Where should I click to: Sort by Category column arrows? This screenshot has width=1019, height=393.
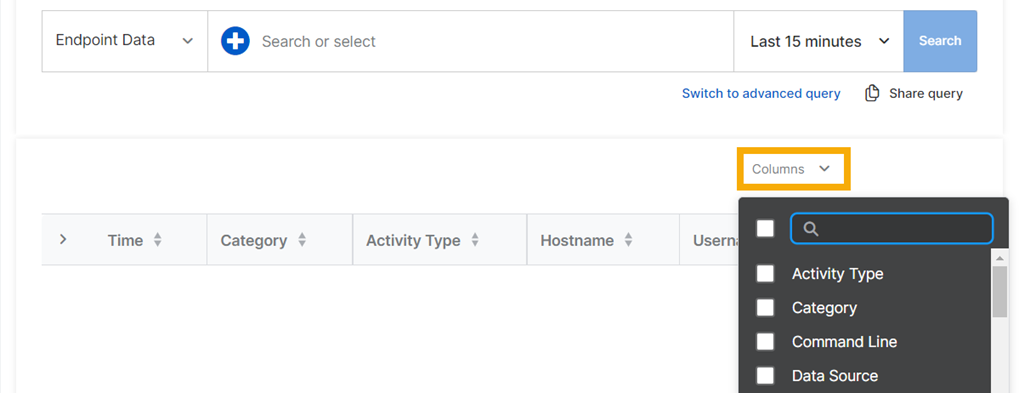tap(302, 240)
